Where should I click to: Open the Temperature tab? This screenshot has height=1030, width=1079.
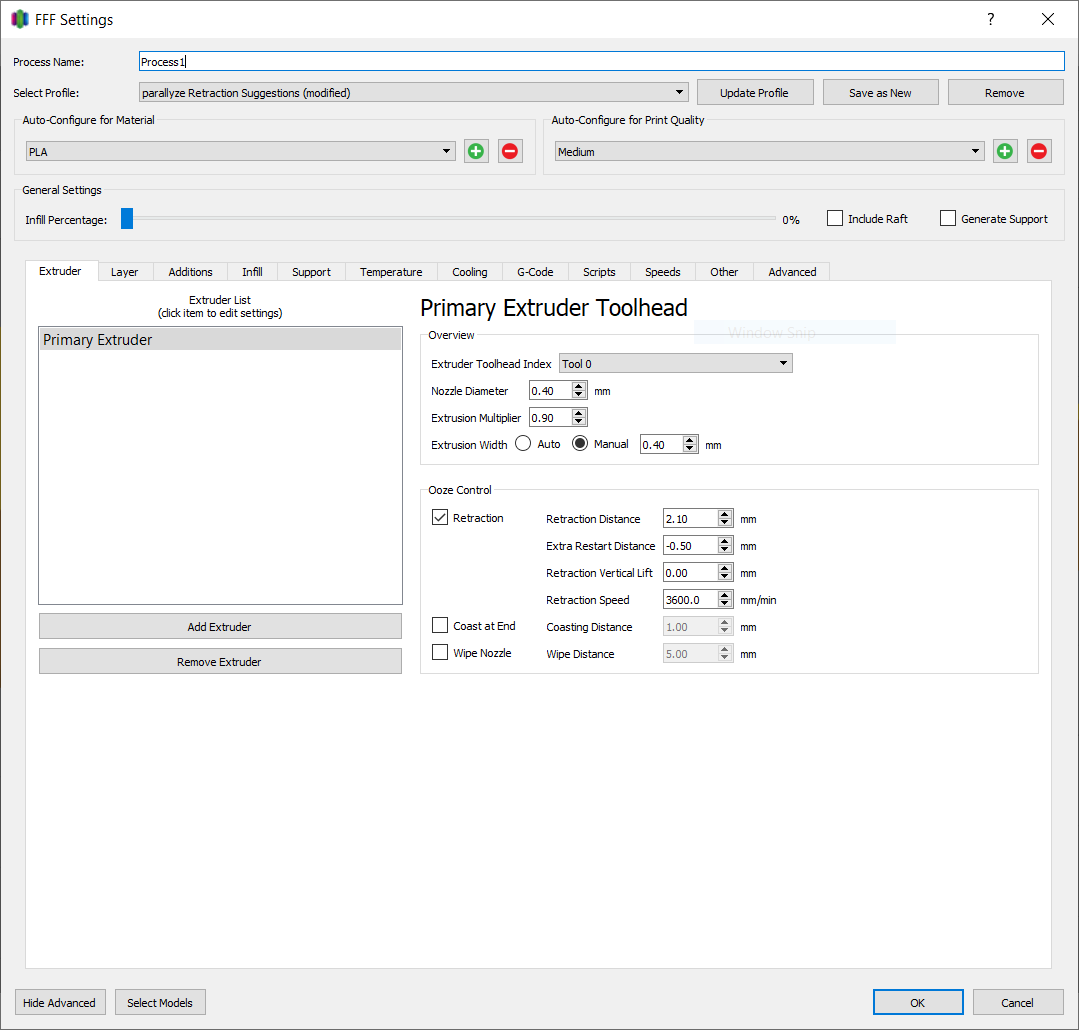tap(391, 272)
